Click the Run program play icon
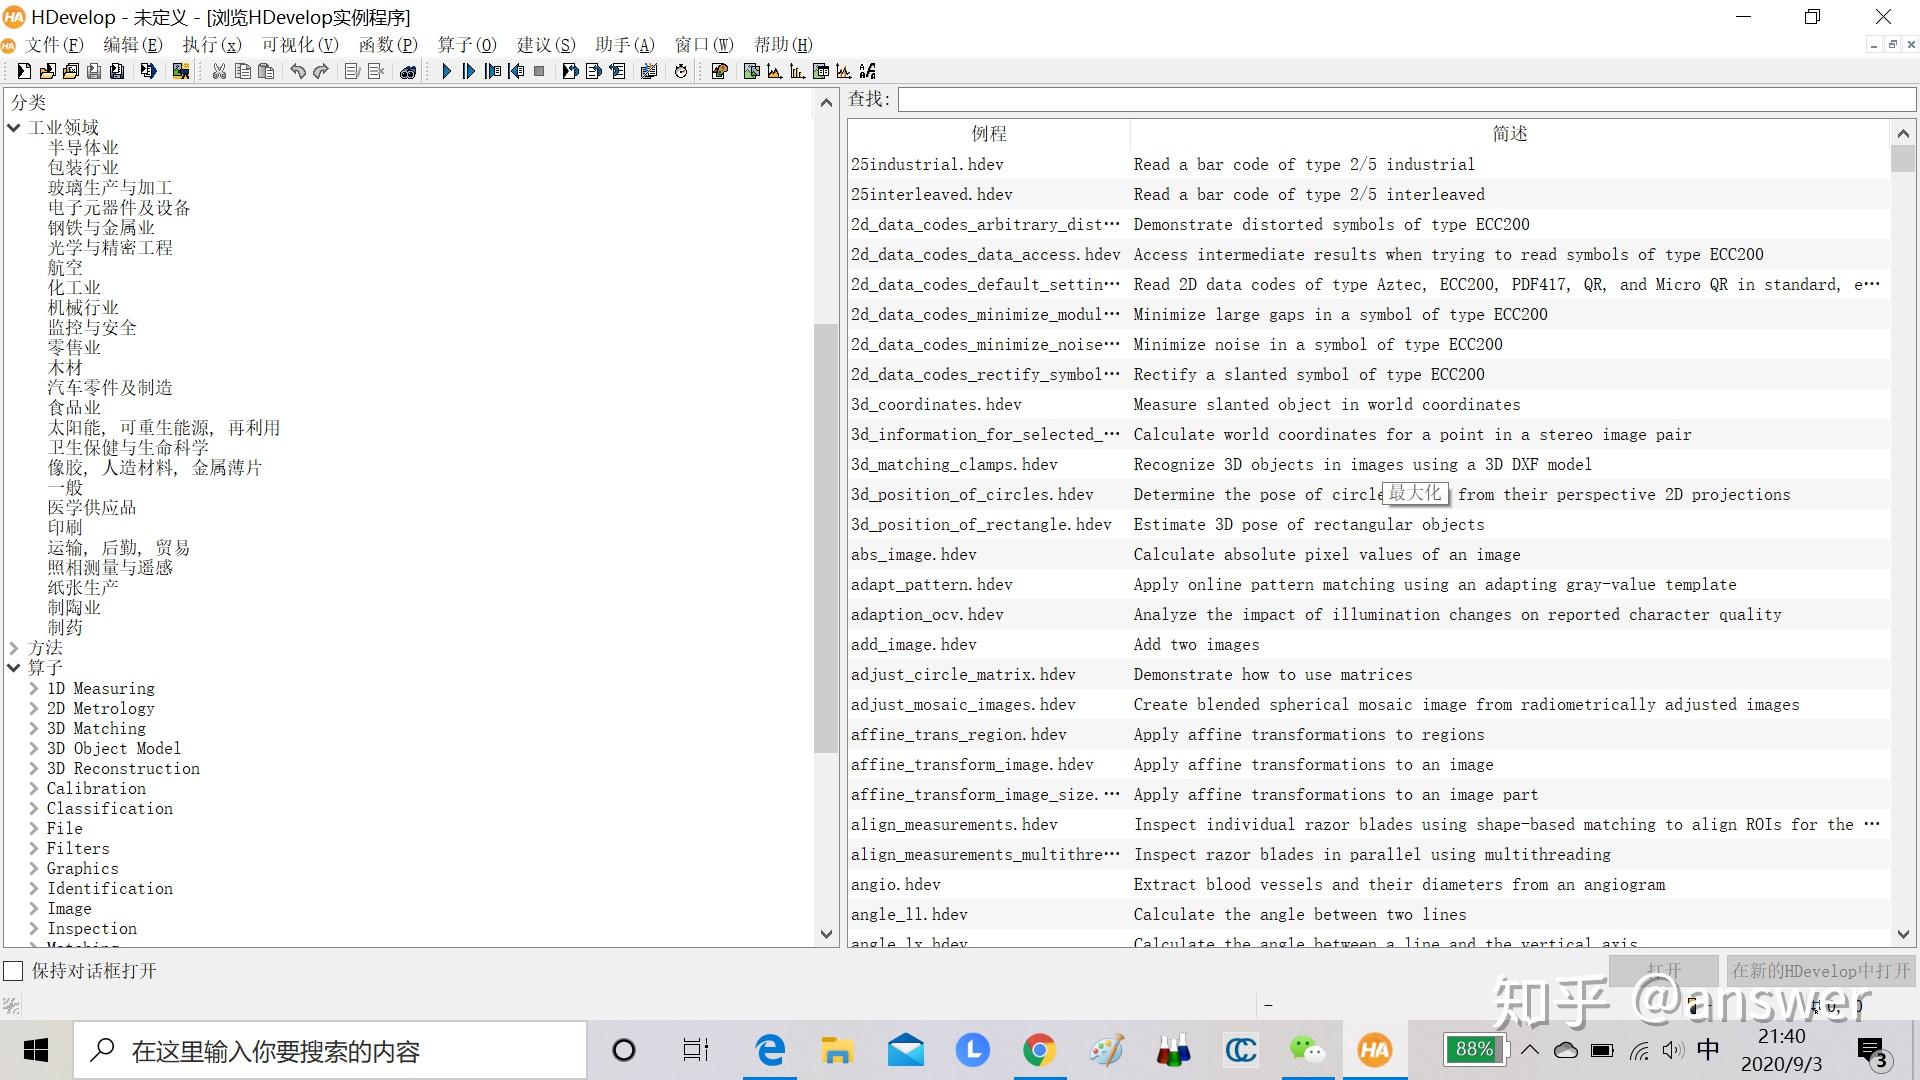Viewport: 1920px width, 1080px height. tap(446, 71)
